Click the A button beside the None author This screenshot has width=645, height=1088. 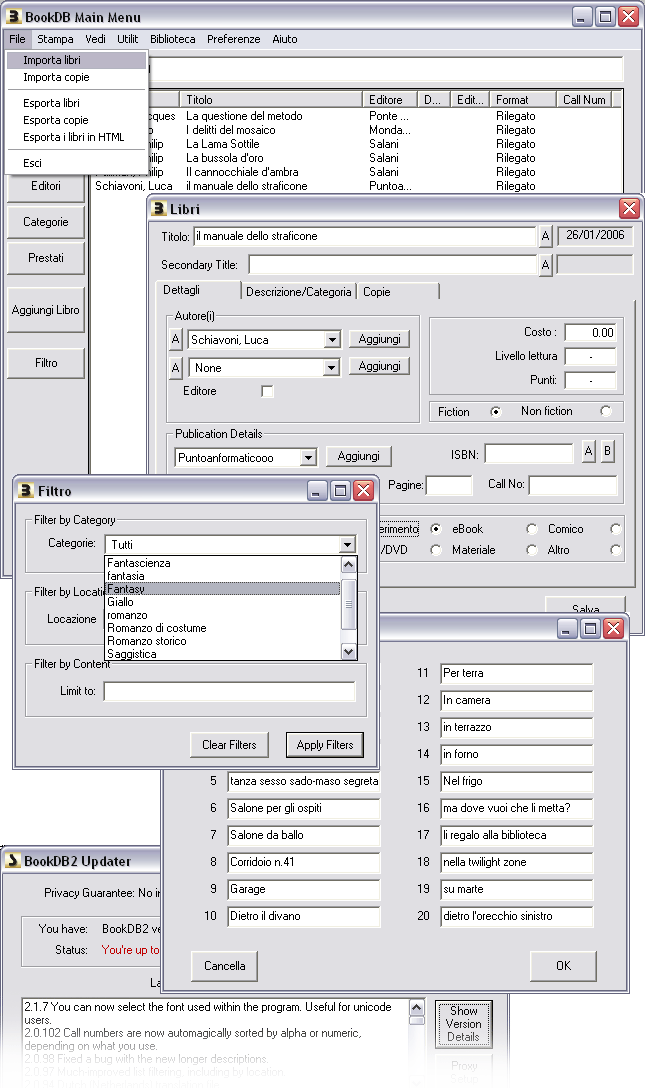pyautogui.click(x=176, y=368)
